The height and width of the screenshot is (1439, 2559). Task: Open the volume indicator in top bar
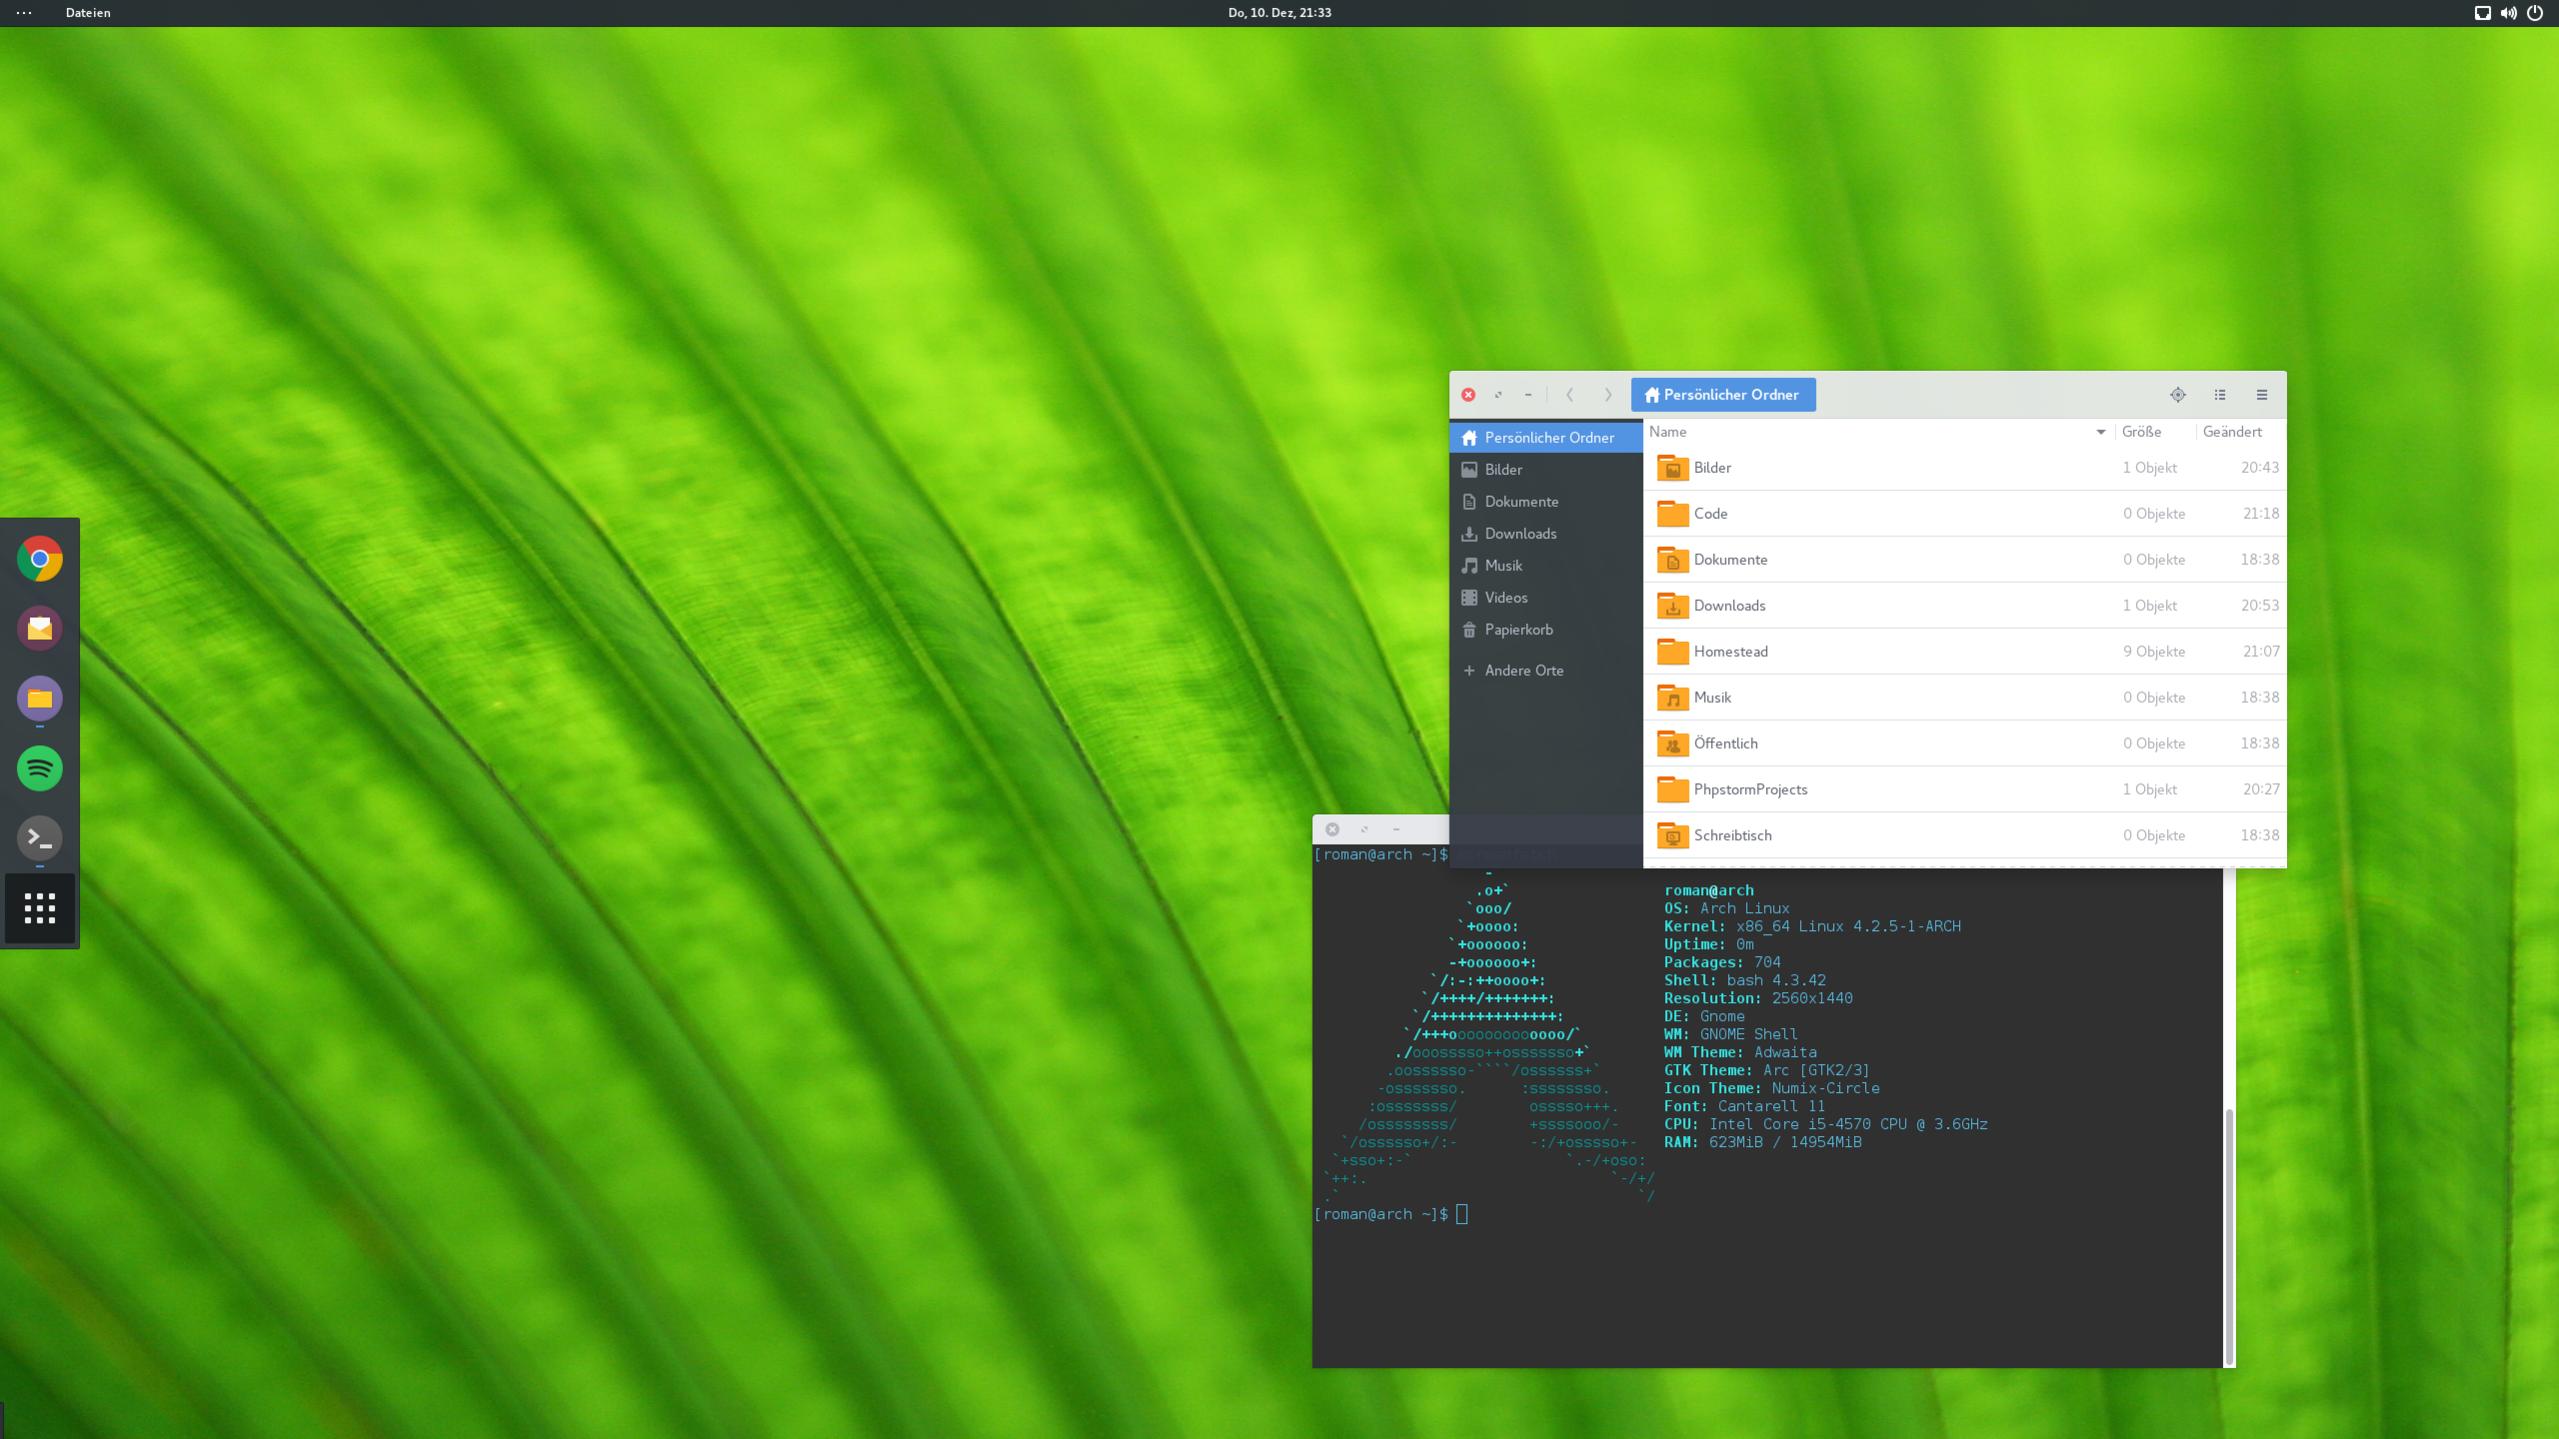2508,13
